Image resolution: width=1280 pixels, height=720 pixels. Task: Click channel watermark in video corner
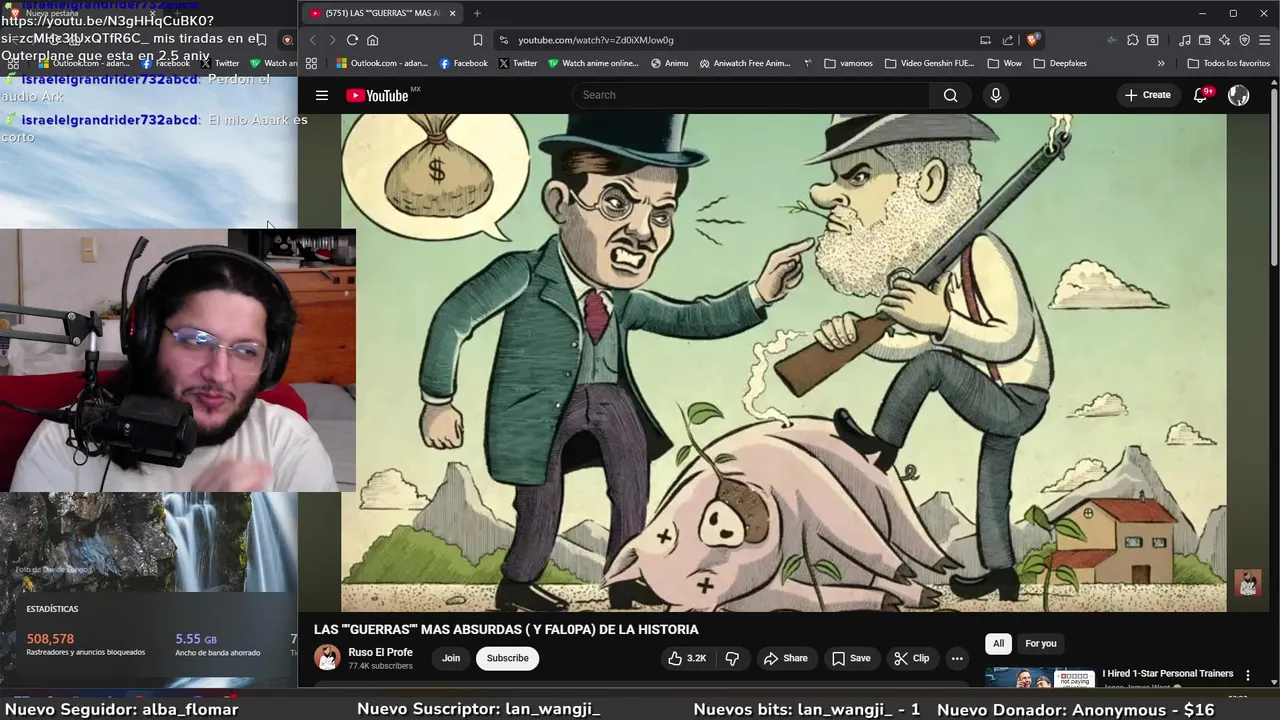pyautogui.click(x=1248, y=583)
